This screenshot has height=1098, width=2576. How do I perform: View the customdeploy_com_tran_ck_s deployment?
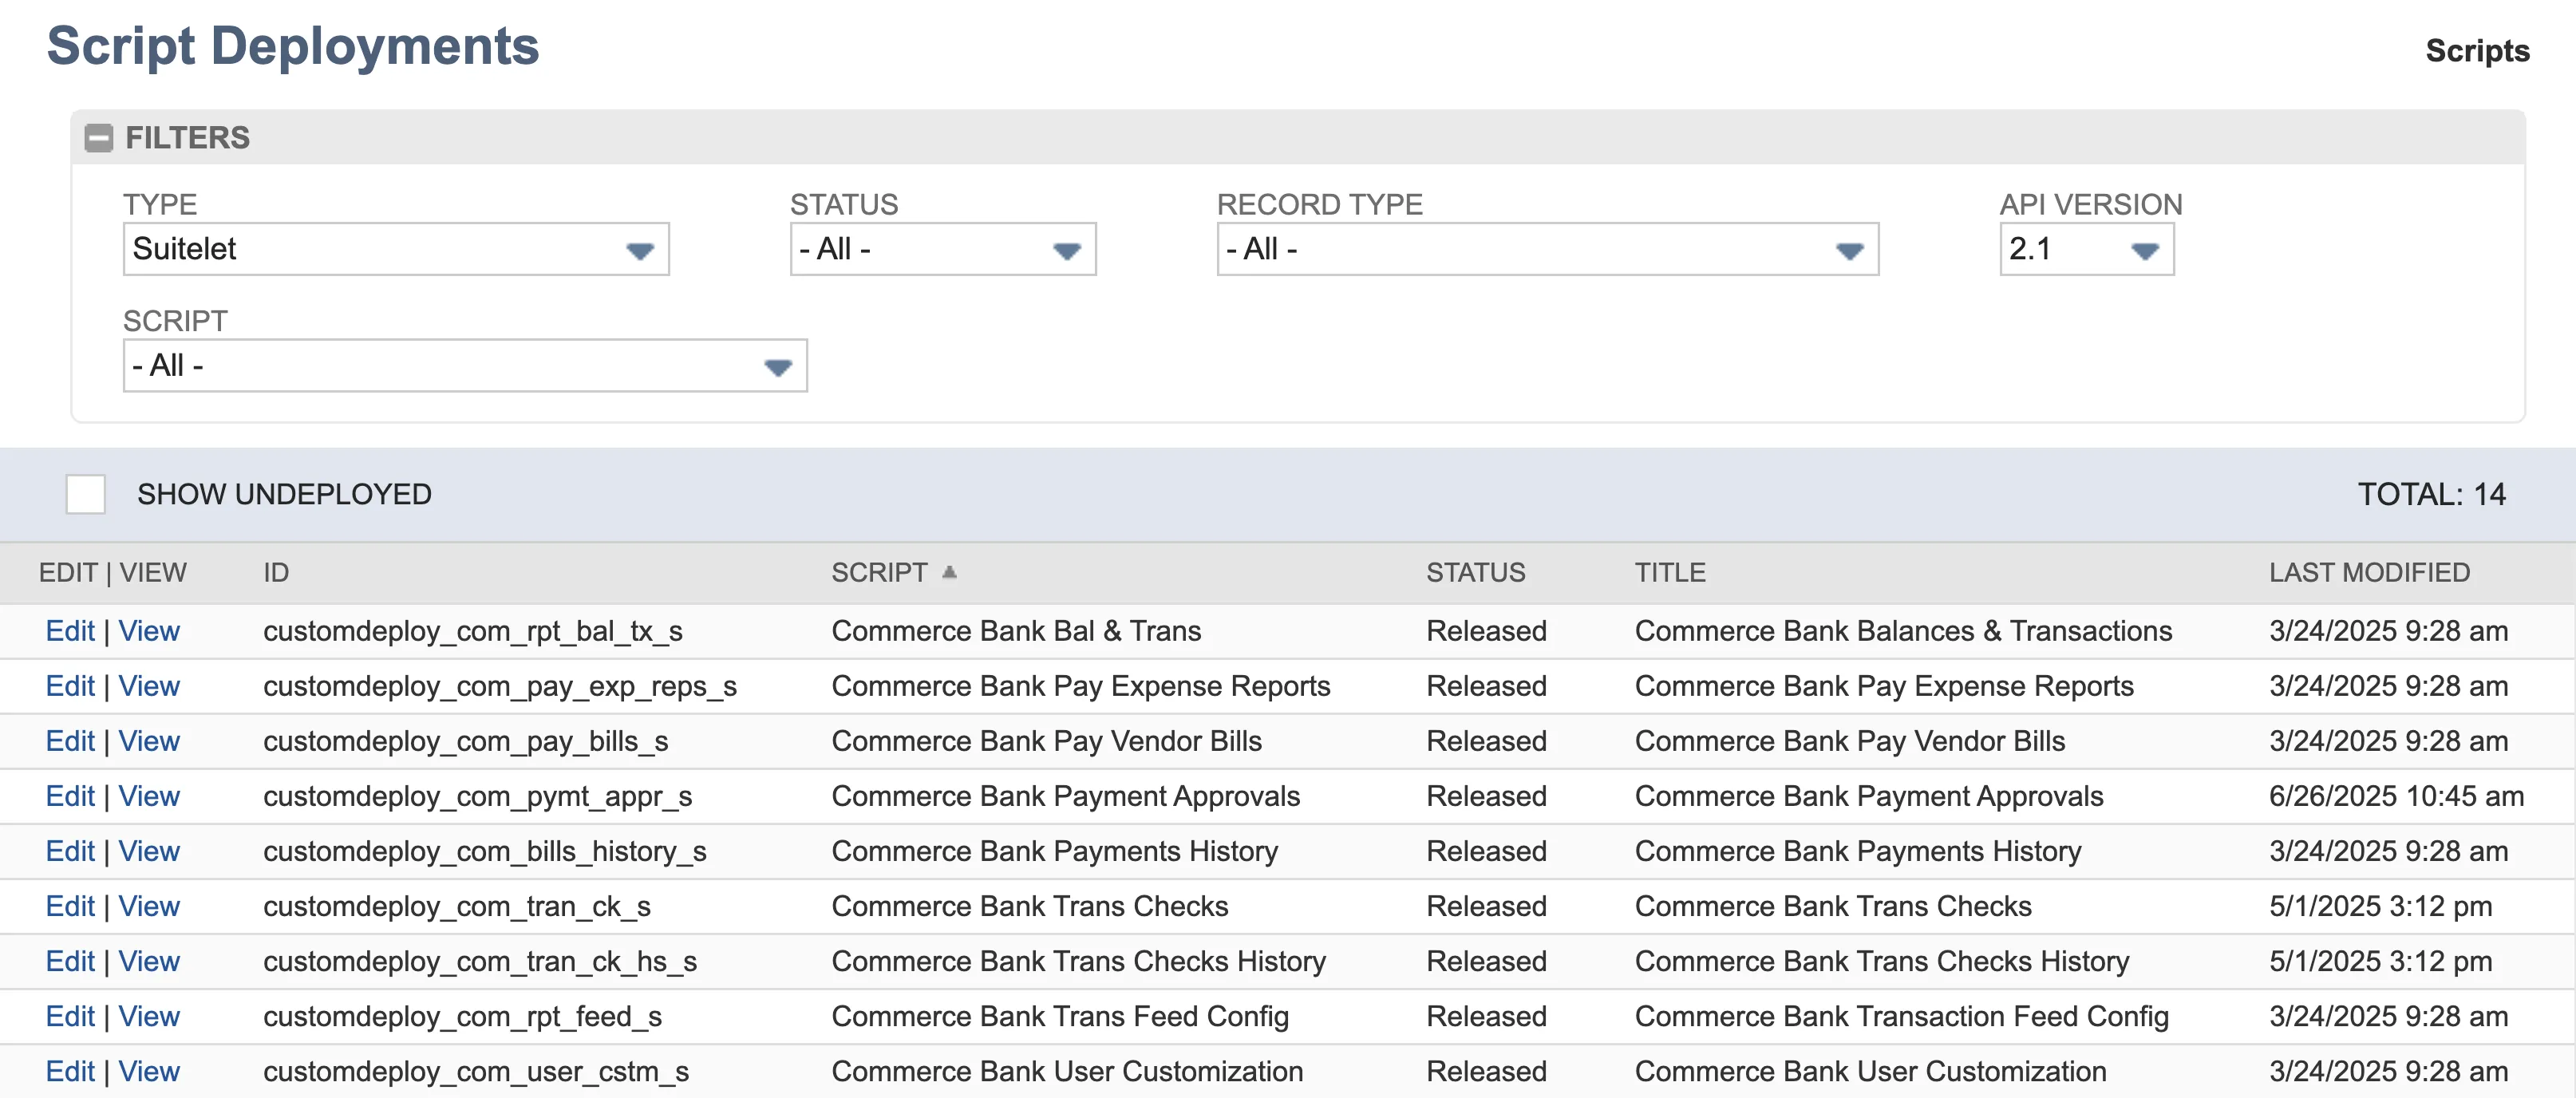pos(149,906)
